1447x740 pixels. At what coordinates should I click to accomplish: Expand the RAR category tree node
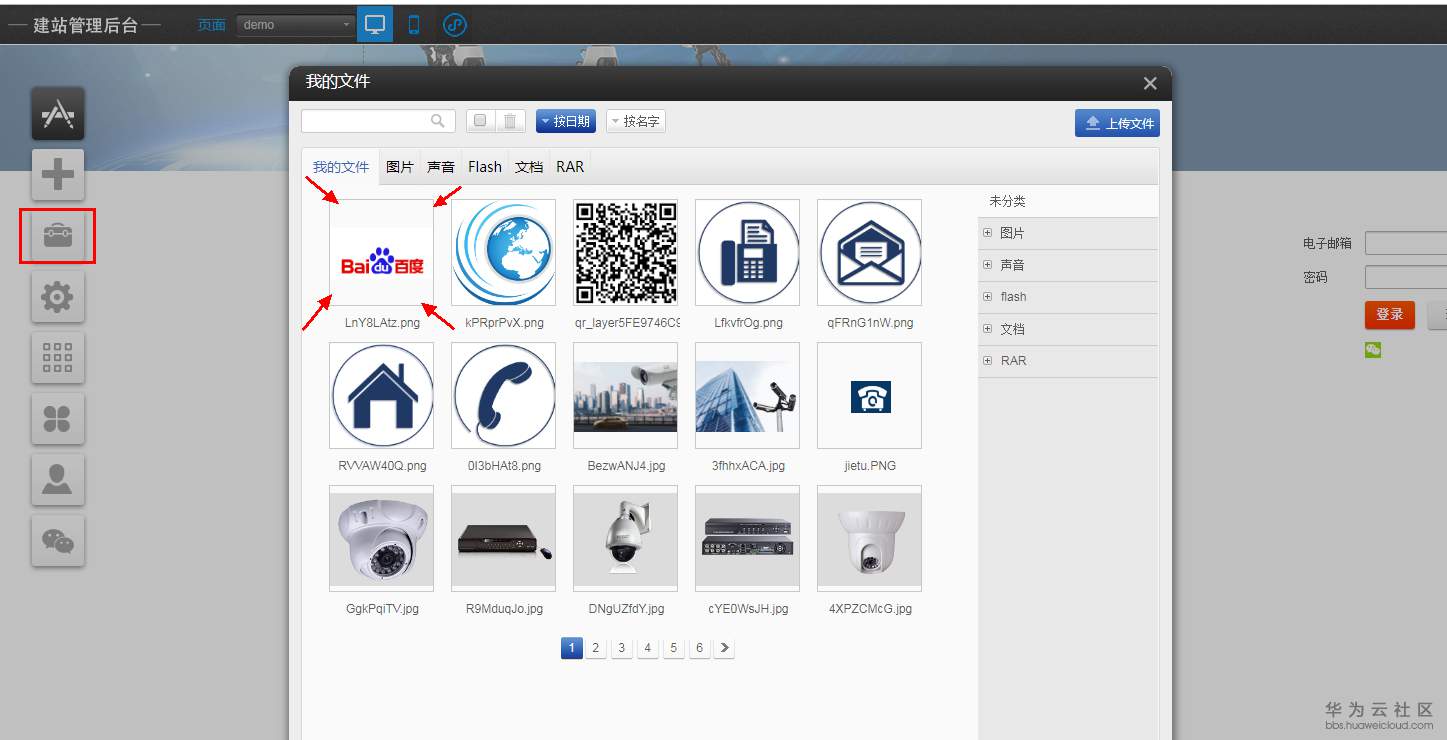coord(988,361)
